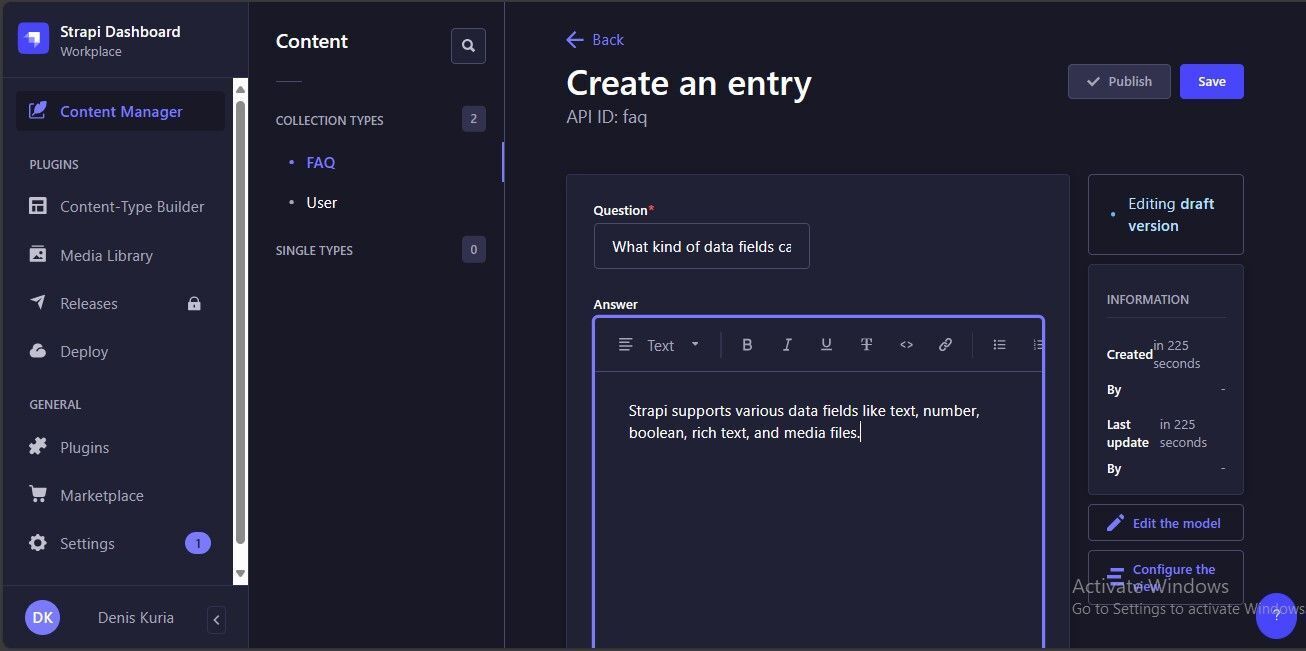Click the Strapi logo icon
The height and width of the screenshot is (651, 1306).
[34, 38]
